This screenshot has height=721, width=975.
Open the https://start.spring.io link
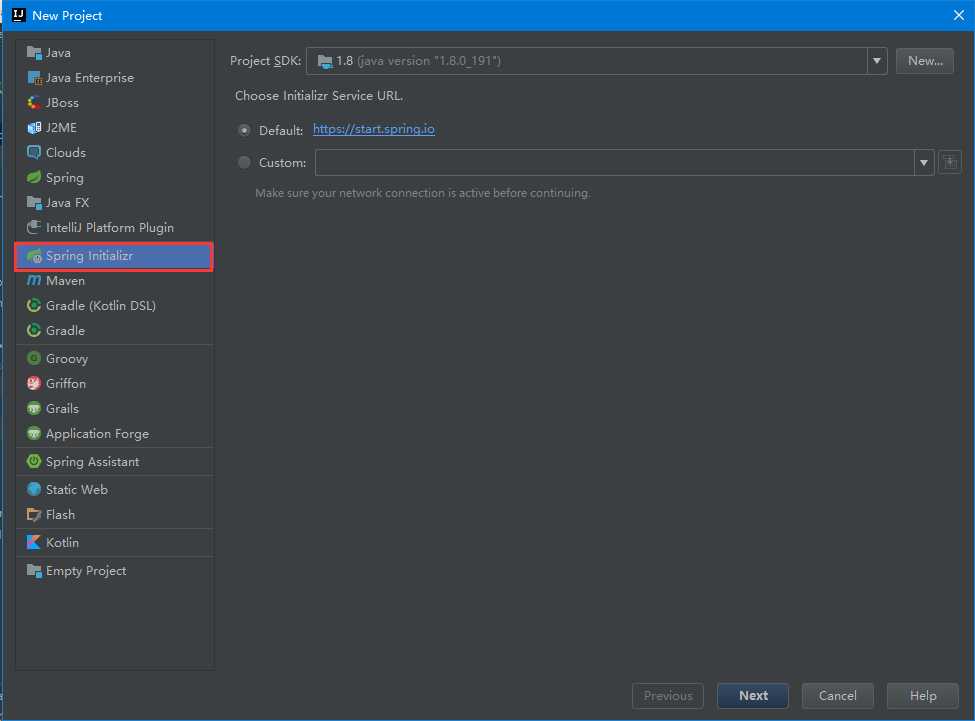pyautogui.click(x=374, y=129)
